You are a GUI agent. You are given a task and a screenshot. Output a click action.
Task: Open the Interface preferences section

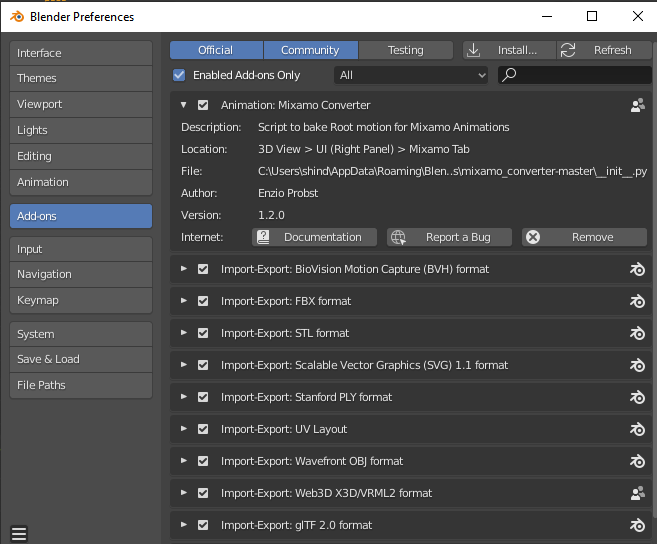(x=81, y=53)
